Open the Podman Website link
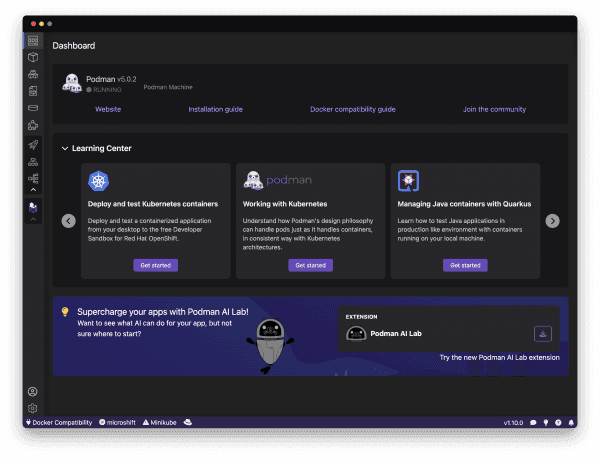 (108, 109)
